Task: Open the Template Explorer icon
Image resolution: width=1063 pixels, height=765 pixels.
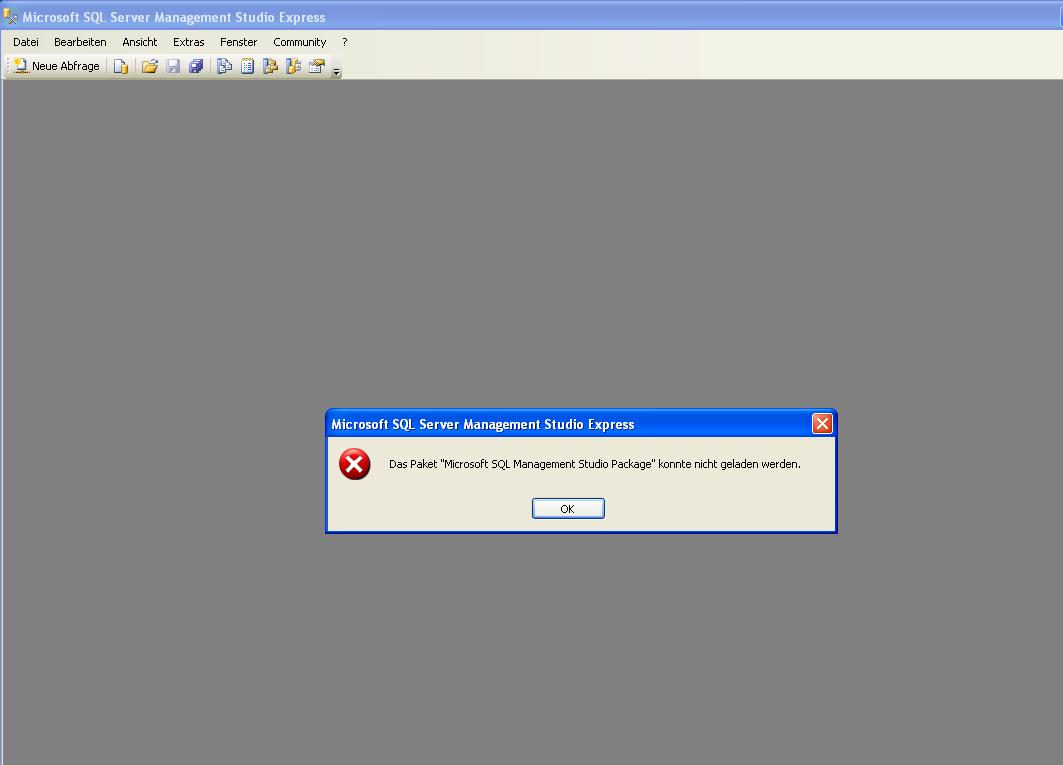Action: tap(294, 66)
